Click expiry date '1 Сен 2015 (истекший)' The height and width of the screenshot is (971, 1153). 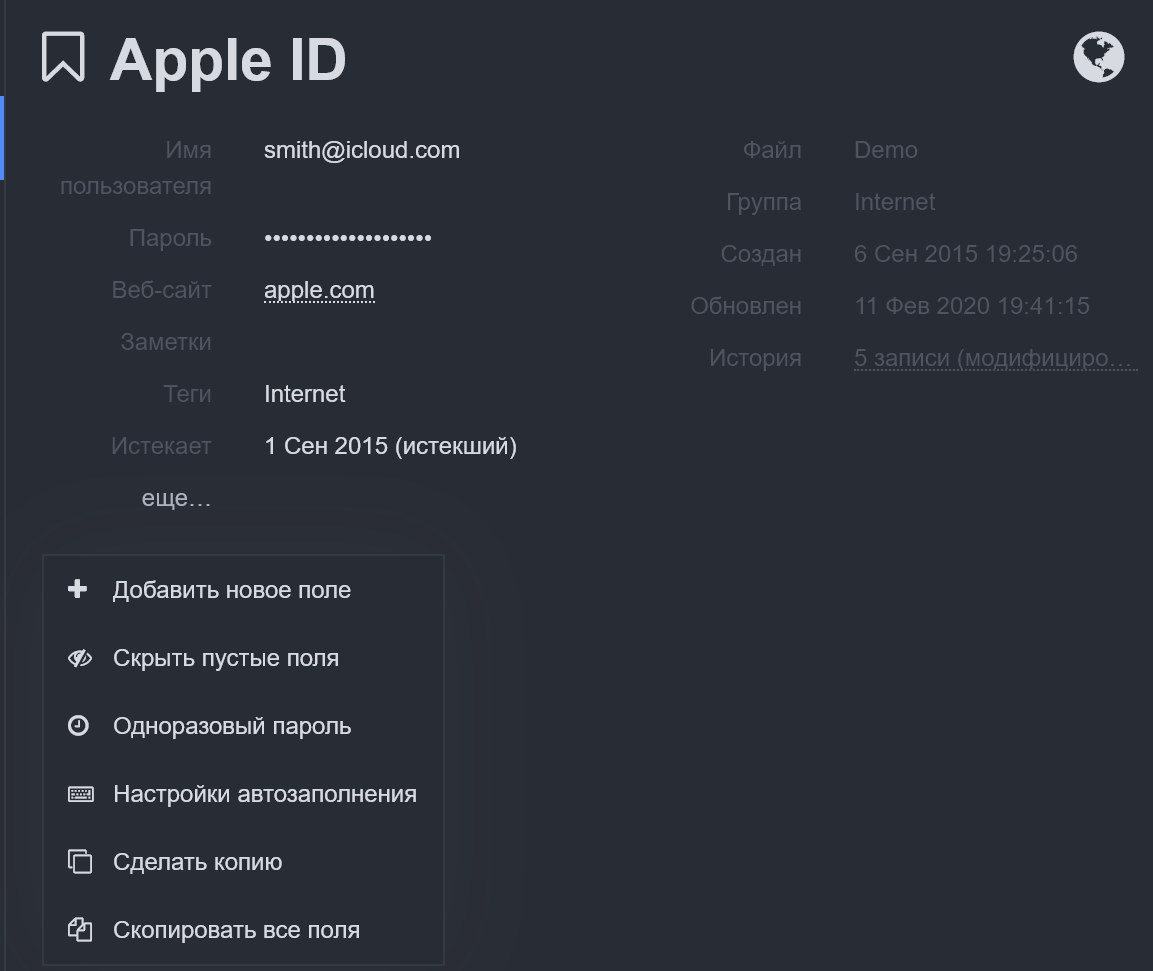(390, 446)
